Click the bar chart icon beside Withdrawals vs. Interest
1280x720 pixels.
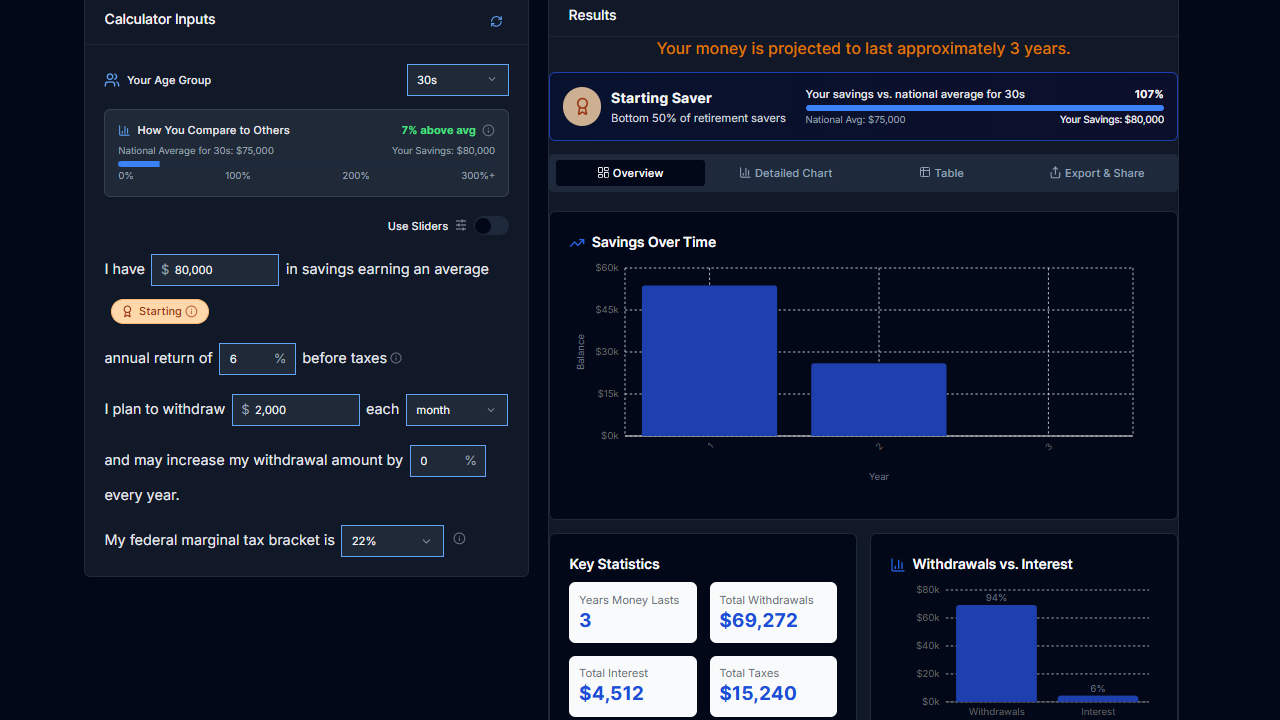coord(897,565)
